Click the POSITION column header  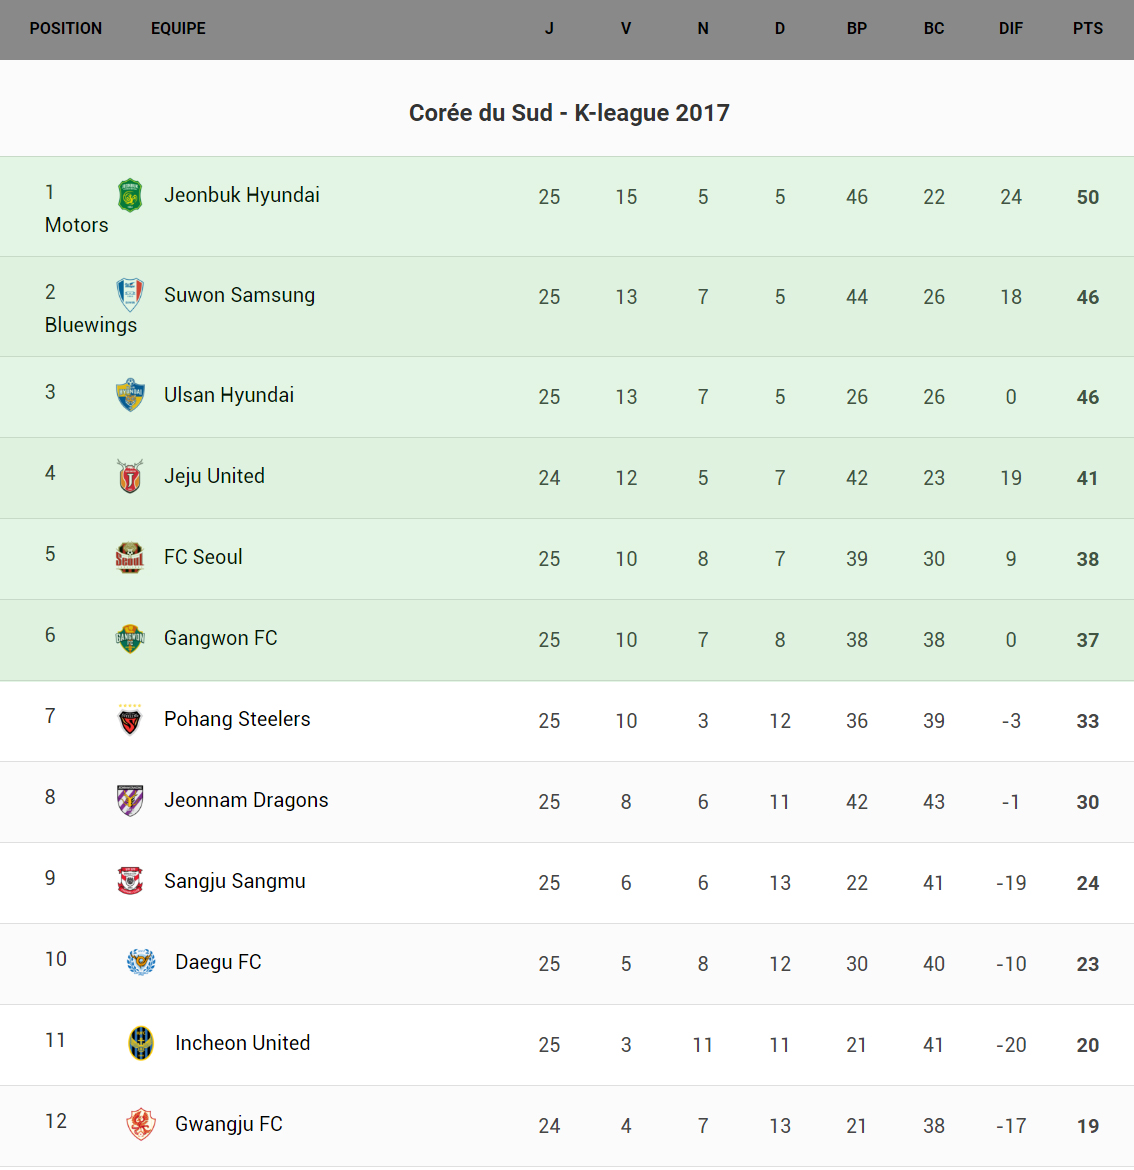(66, 29)
